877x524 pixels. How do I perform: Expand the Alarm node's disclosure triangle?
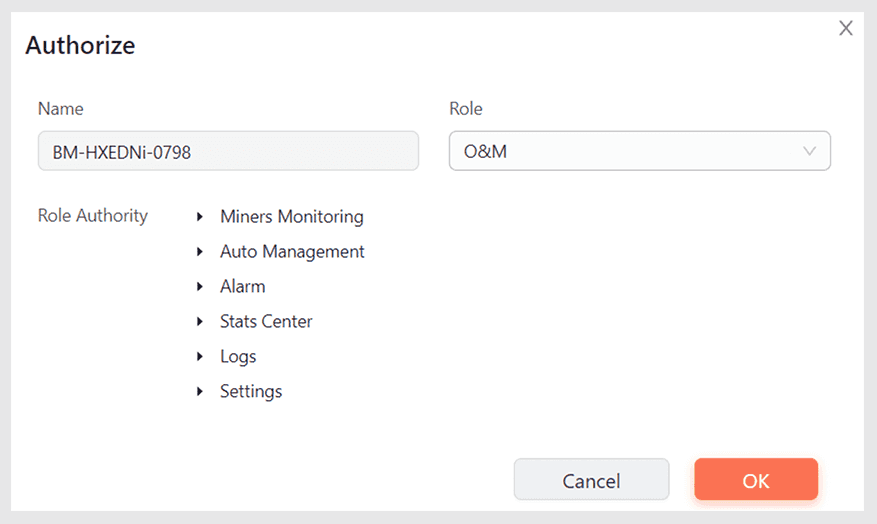(x=200, y=287)
